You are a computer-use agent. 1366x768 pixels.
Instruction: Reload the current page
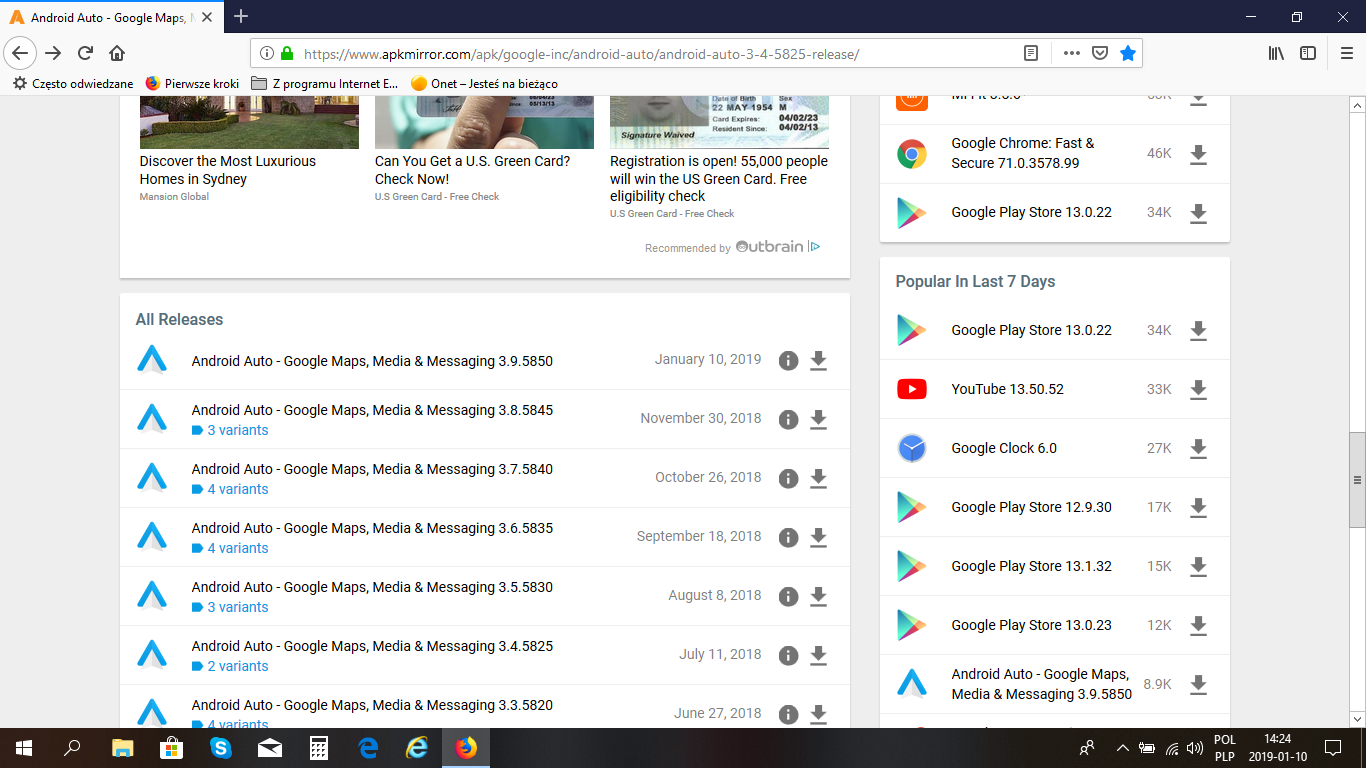pyautogui.click(x=85, y=53)
